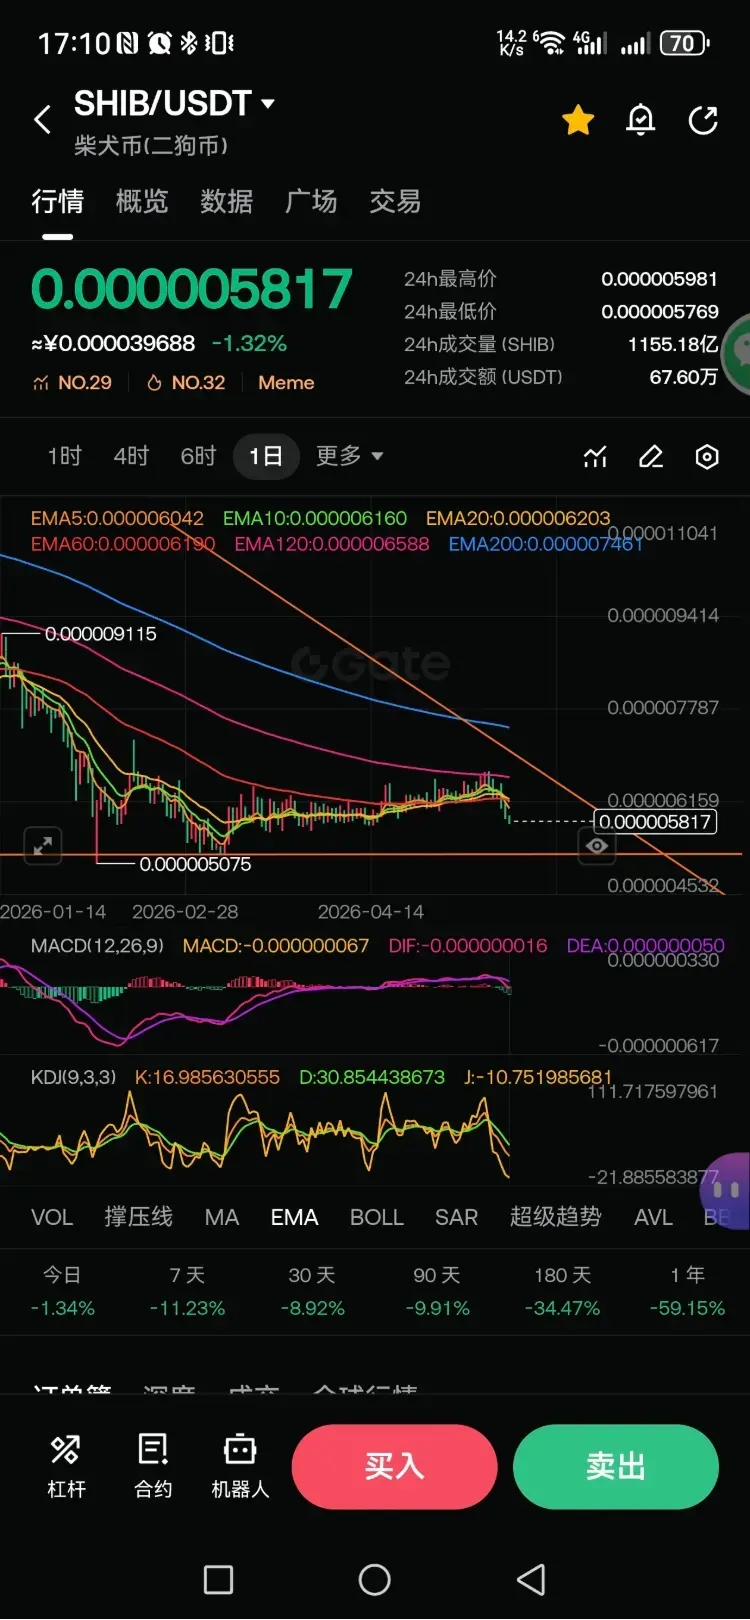Go back using the left arrow
This screenshot has width=750, height=1620.
[42, 120]
